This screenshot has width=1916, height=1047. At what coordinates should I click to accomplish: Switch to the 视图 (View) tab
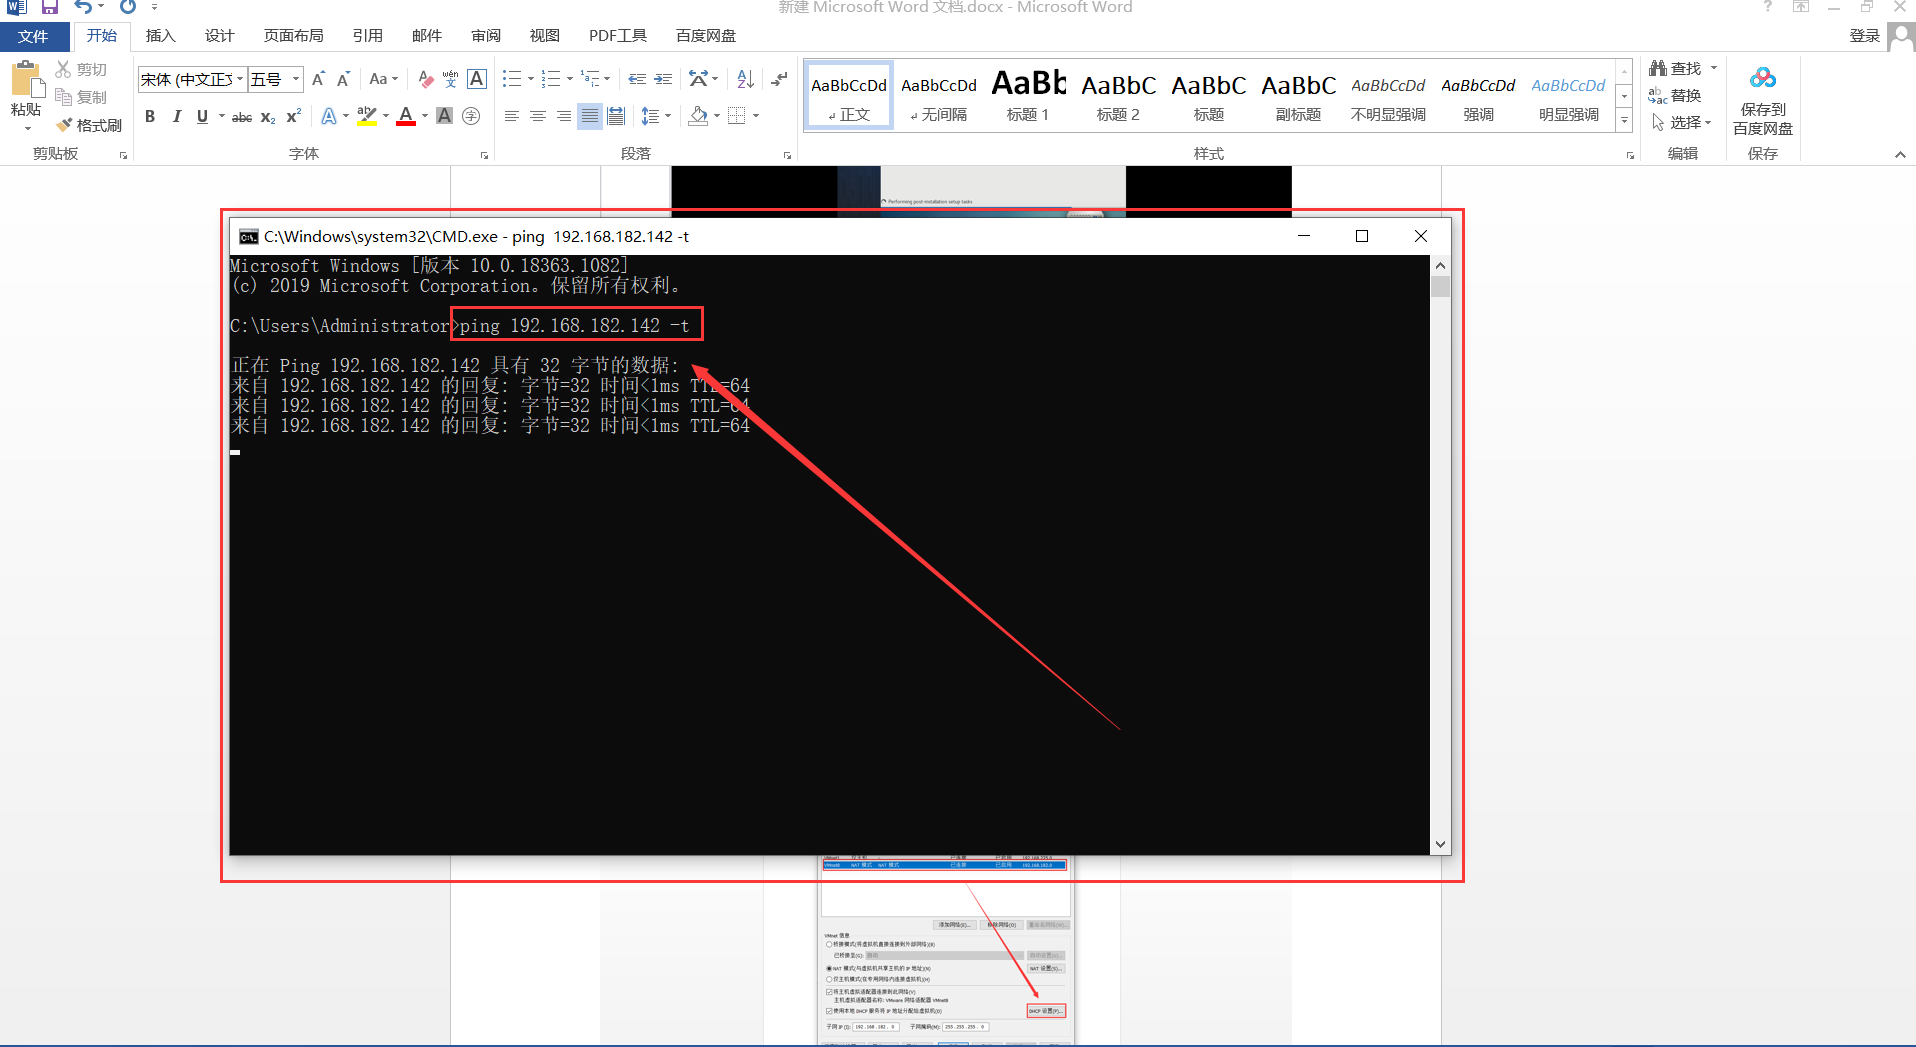click(544, 36)
